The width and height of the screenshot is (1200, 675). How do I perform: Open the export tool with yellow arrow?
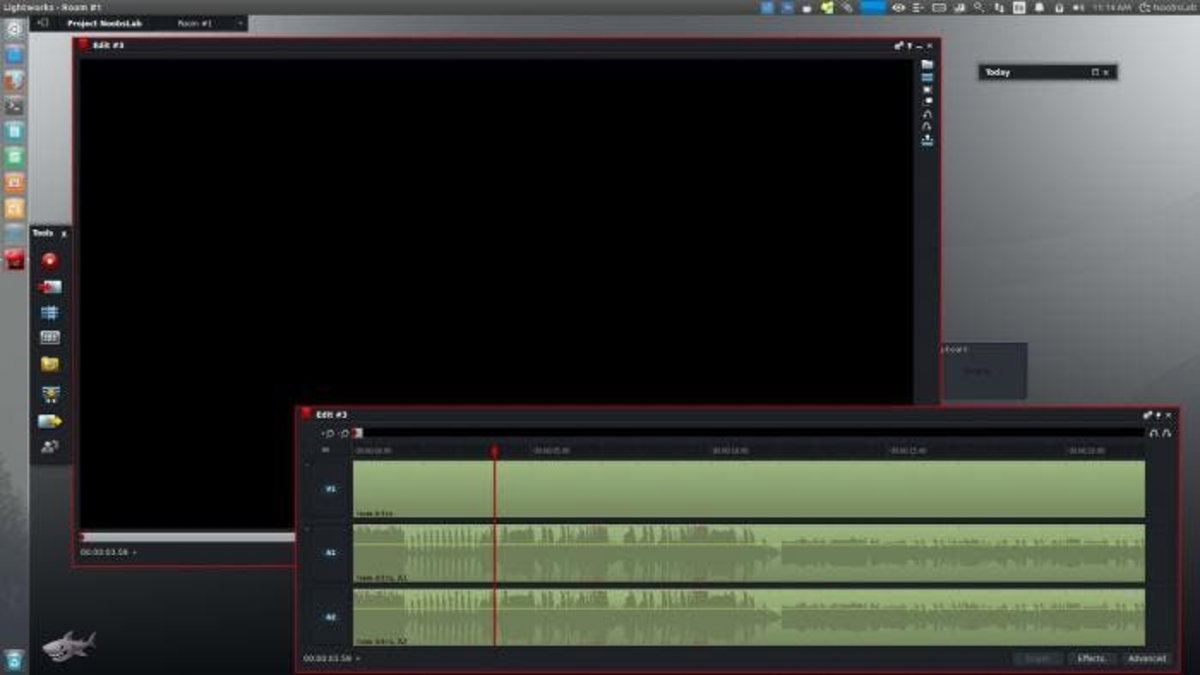[50, 421]
